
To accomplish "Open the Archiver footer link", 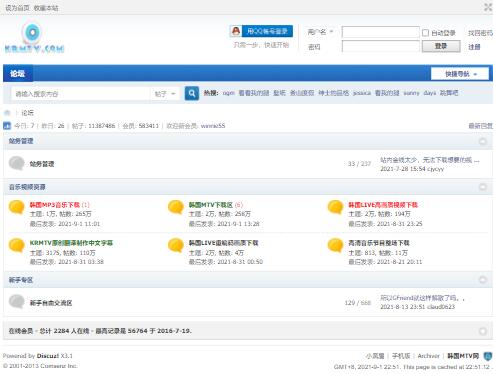I will [x=428, y=356].
